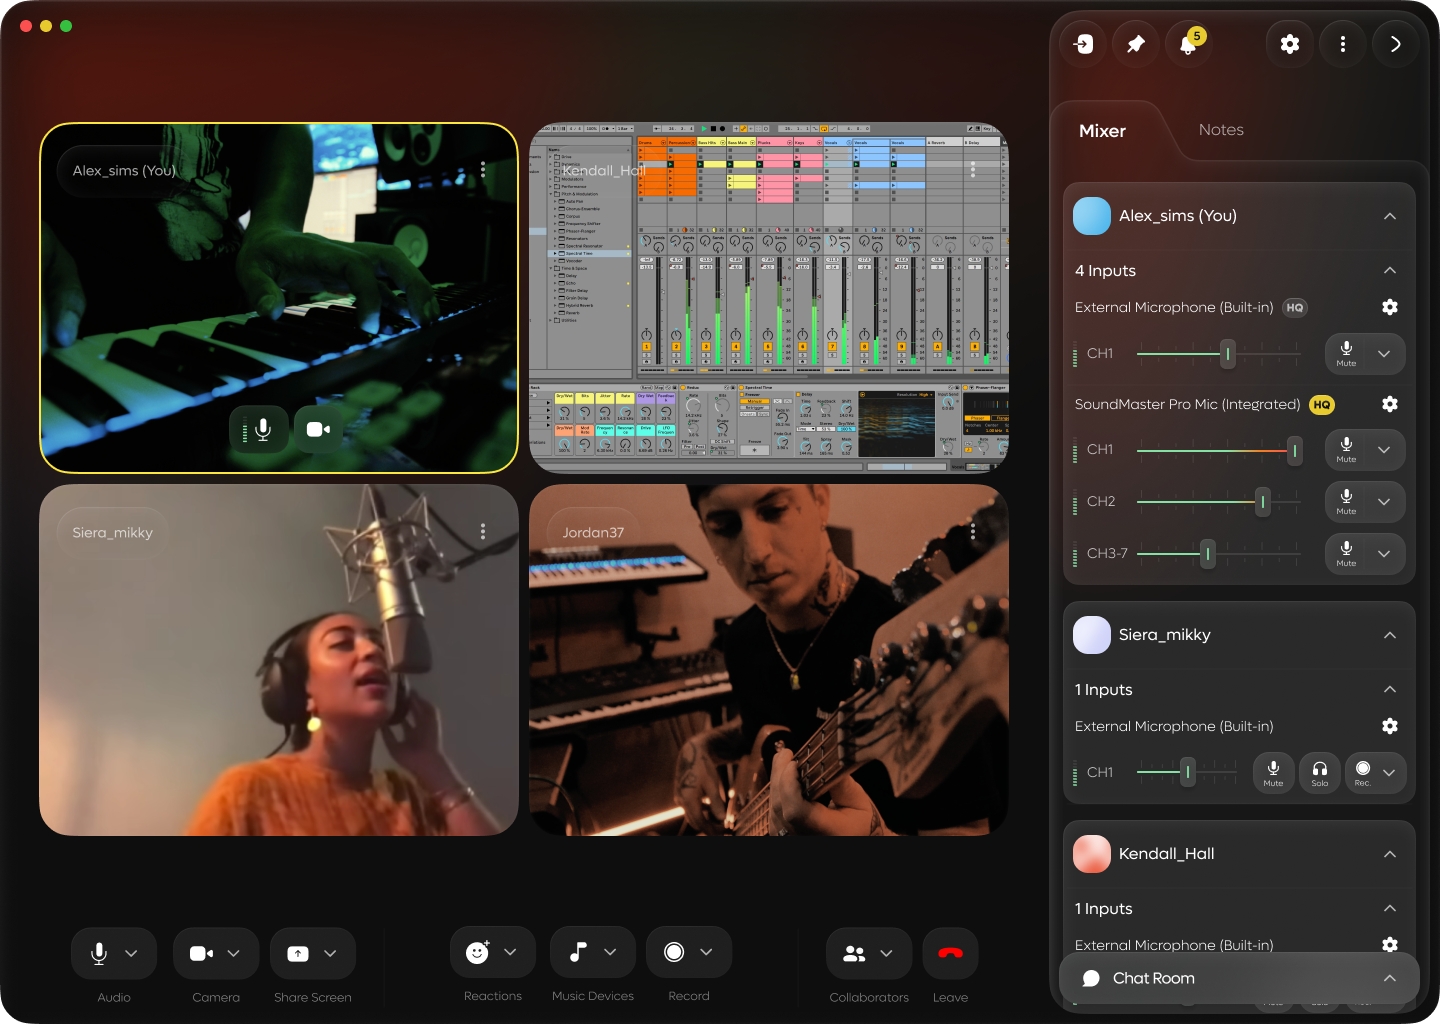Screen dimensions: 1440x1024
Task: Start recording with the Record icon
Action: (x=675, y=952)
